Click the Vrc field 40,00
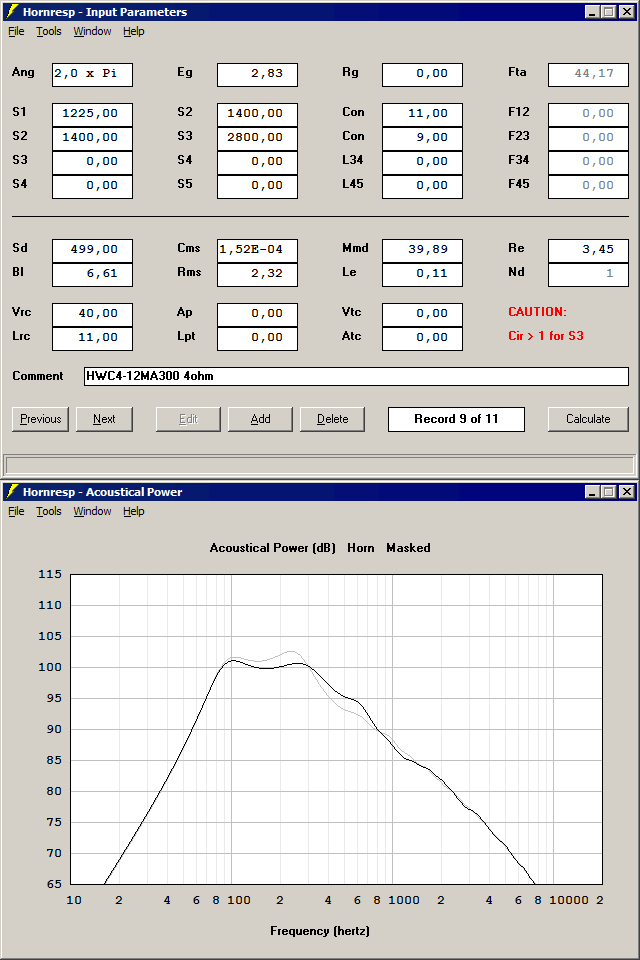This screenshot has height=960, width=640. pyautogui.click(x=92, y=314)
